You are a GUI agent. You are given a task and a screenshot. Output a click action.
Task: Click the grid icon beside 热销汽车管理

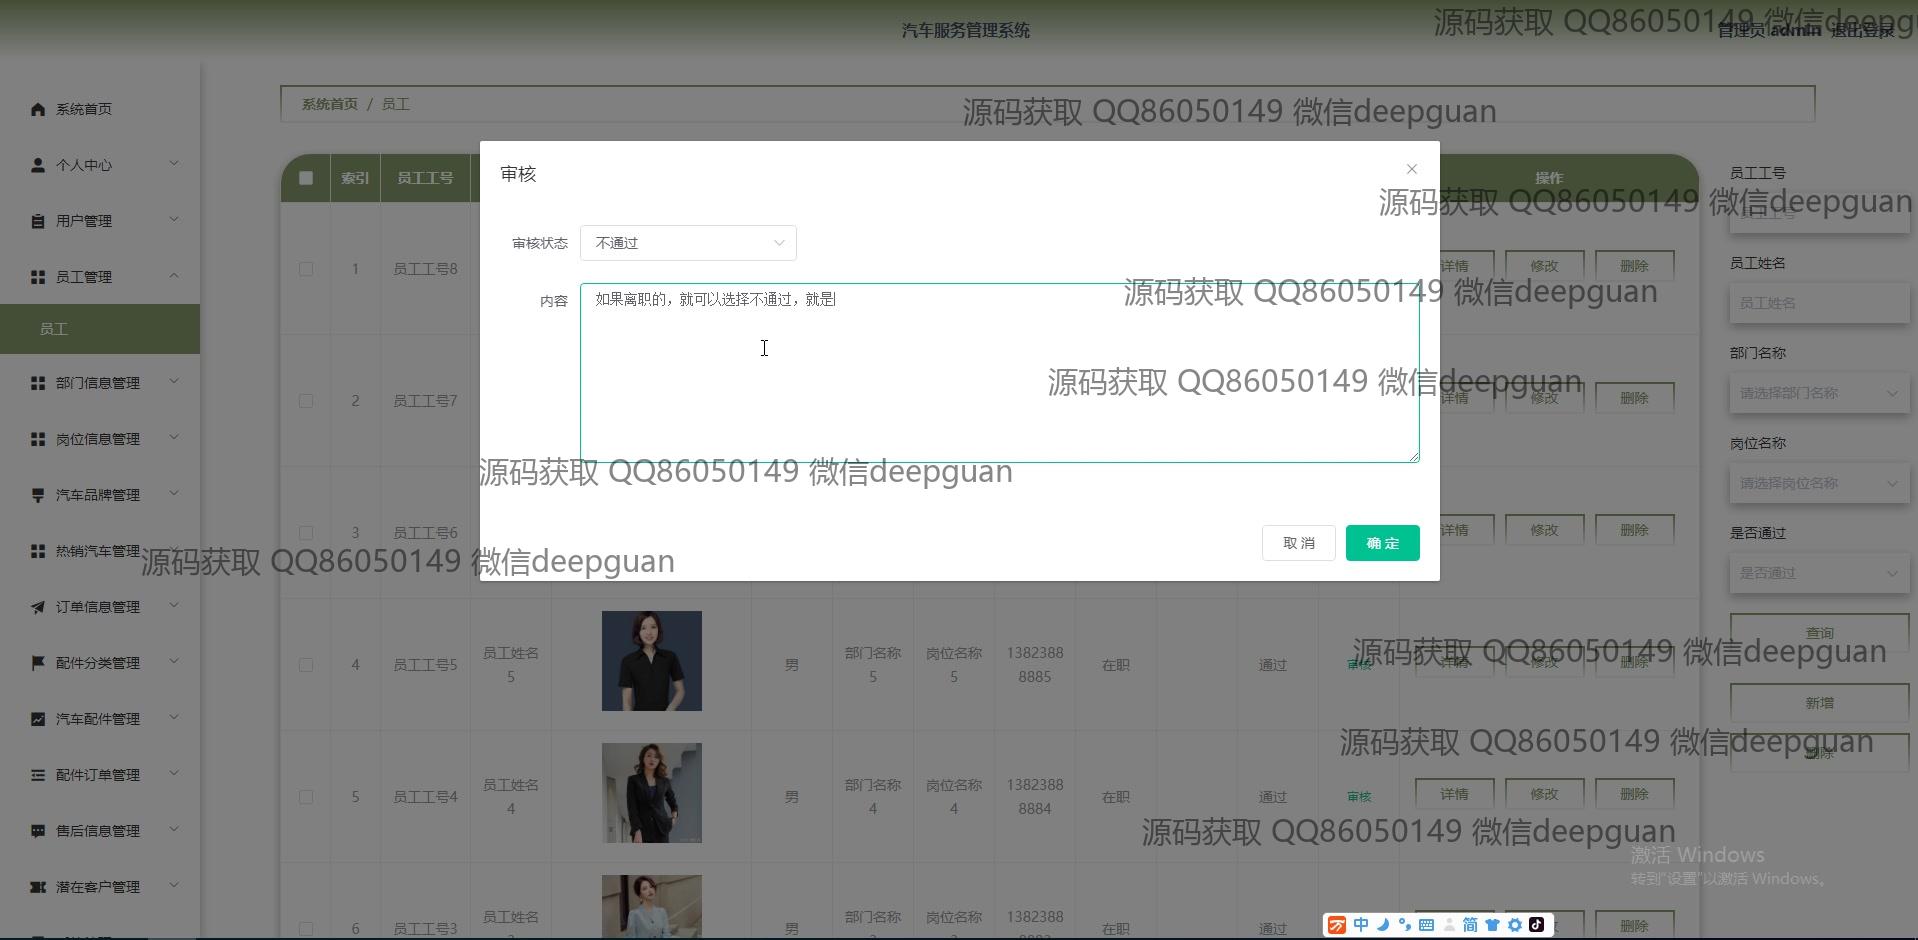coord(38,551)
